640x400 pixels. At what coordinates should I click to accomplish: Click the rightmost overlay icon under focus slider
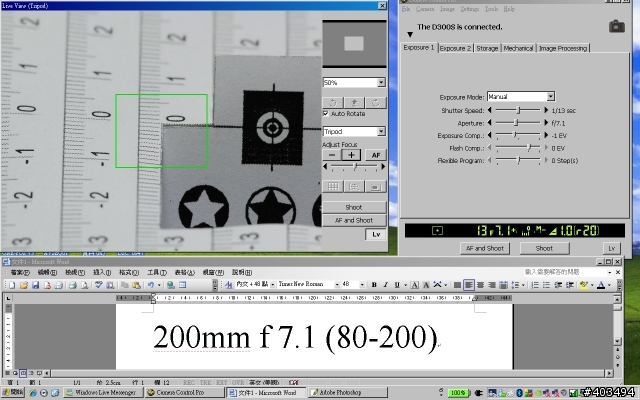coord(376,187)
